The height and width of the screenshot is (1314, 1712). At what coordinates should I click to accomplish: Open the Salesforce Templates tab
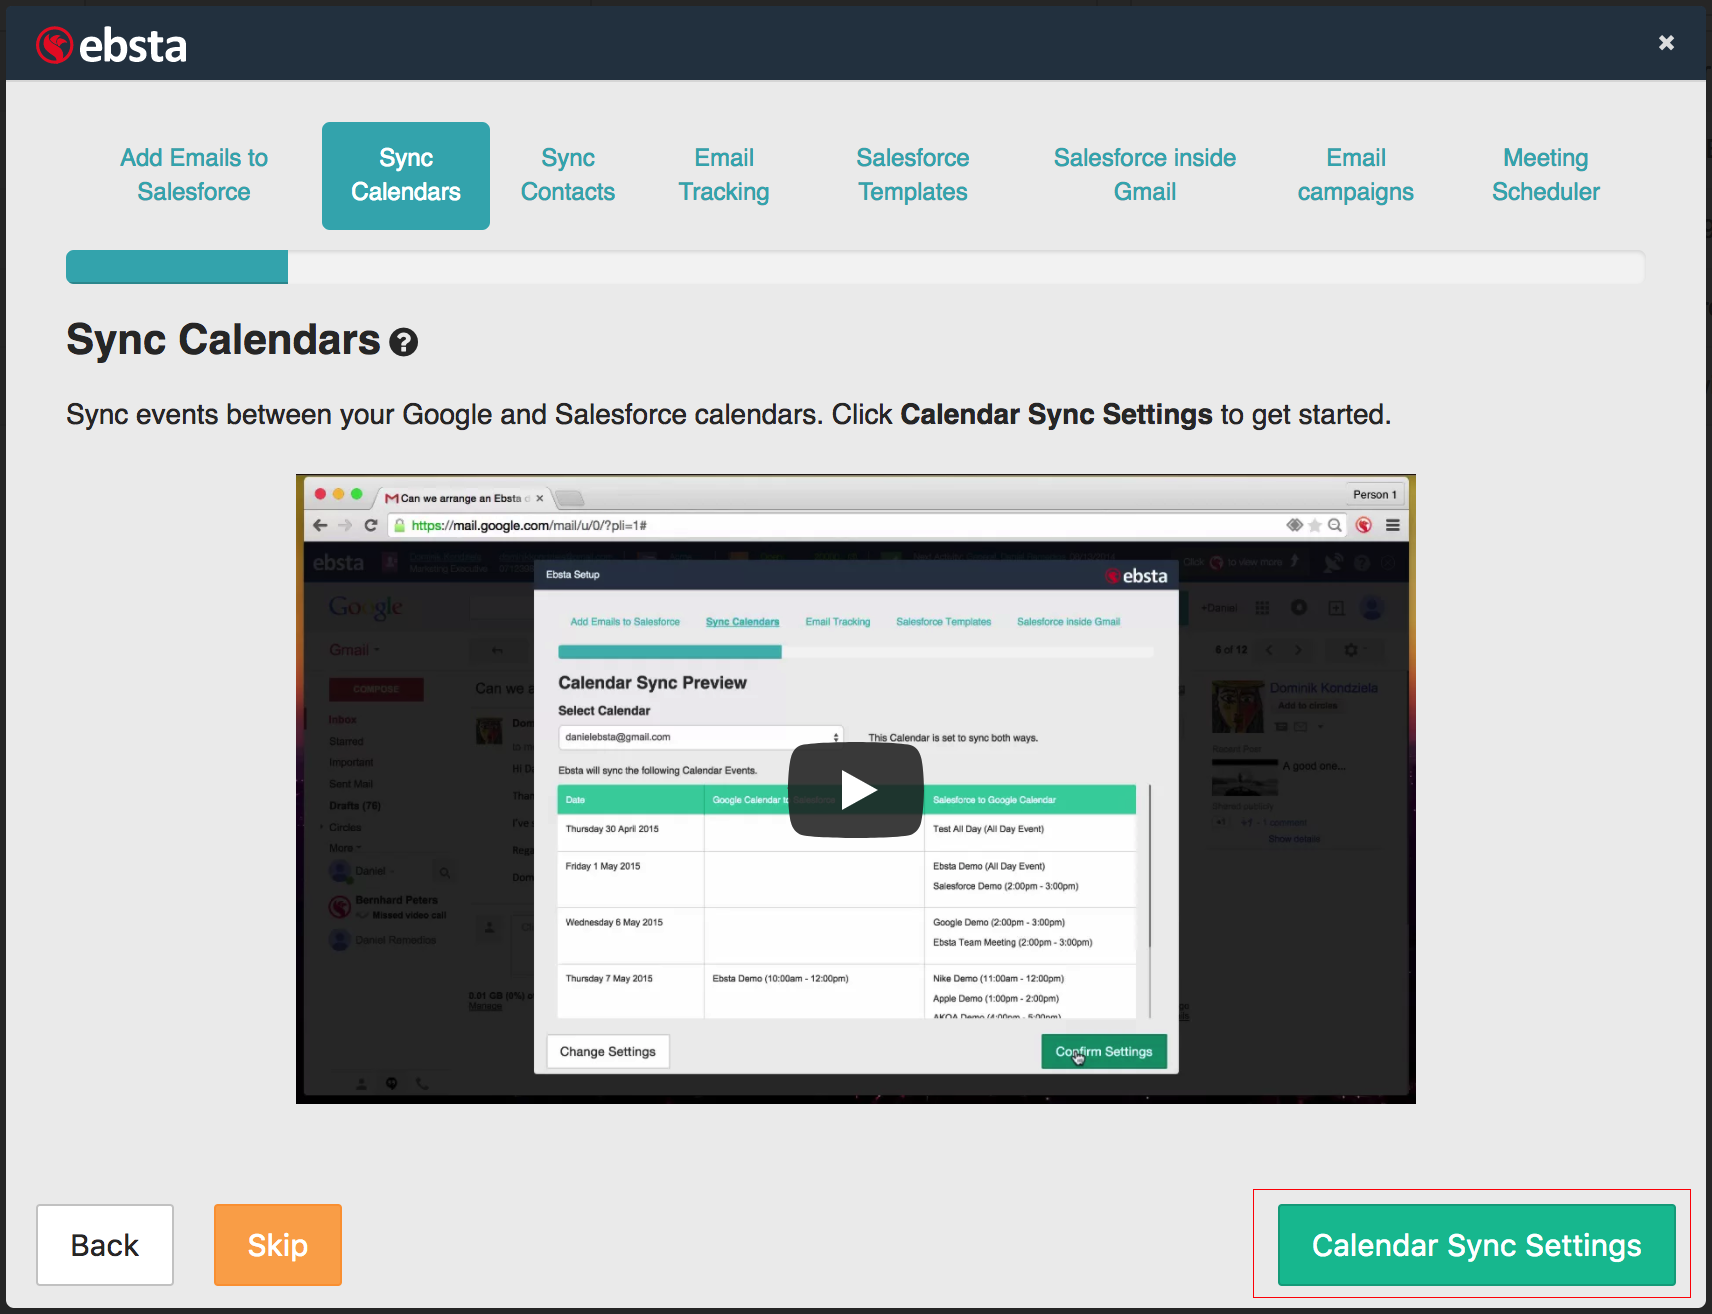tap(912, 175)
